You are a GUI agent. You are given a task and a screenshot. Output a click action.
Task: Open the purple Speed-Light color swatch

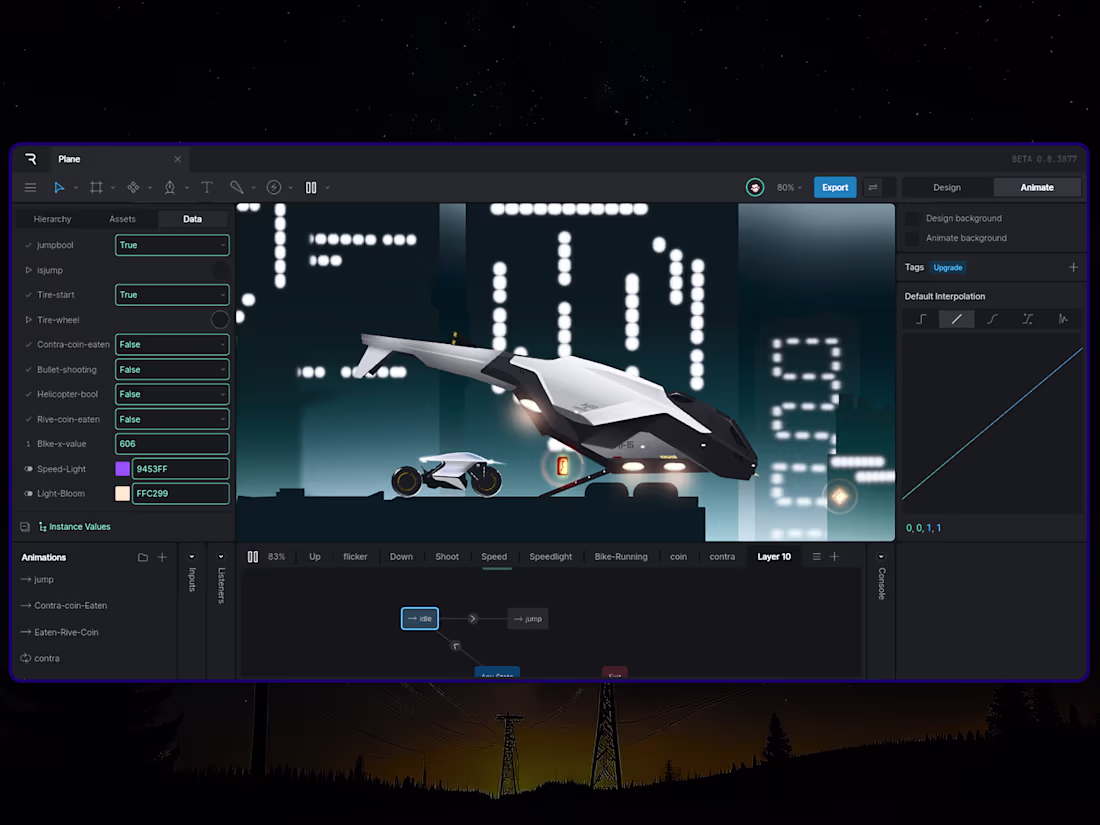[x=122, y=469]
